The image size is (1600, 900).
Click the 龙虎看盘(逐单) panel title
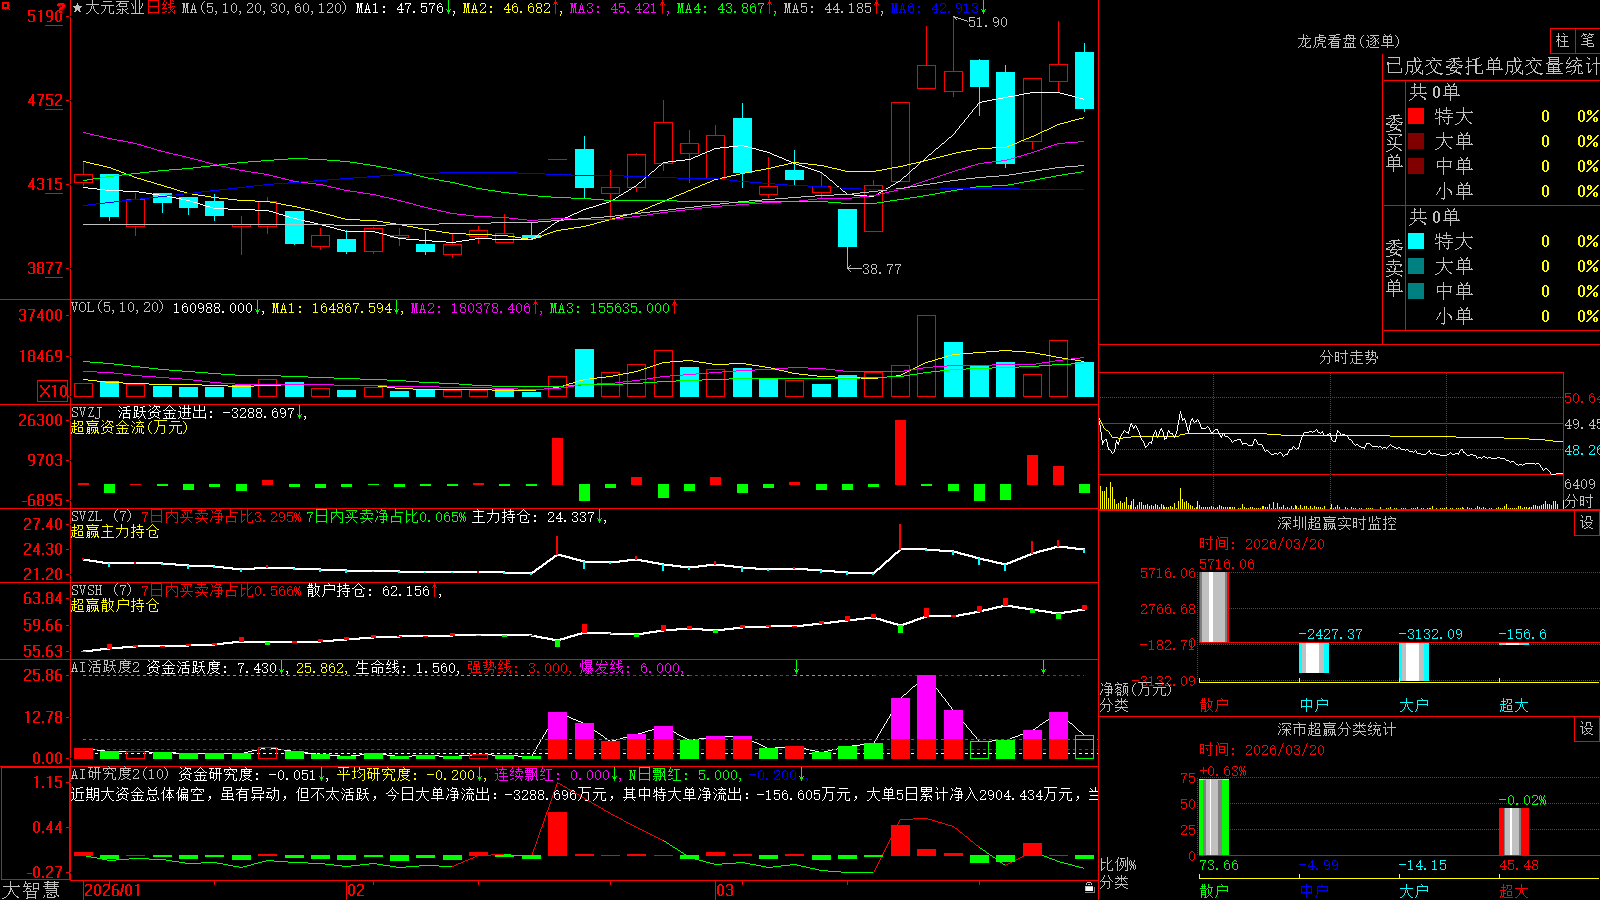pyautogui.click(x=1348, y=41)
